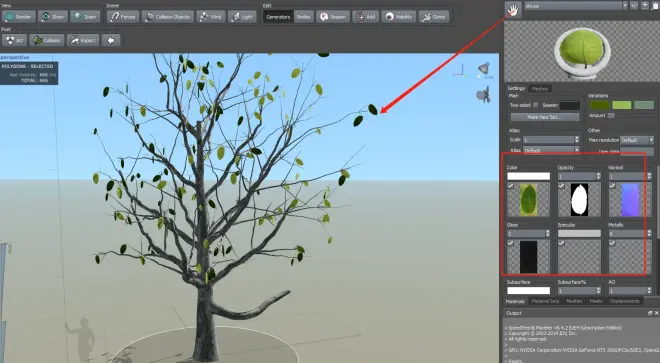Click the Season edit button
This screenshot has height=363, width=660.
tap(333, 17)
